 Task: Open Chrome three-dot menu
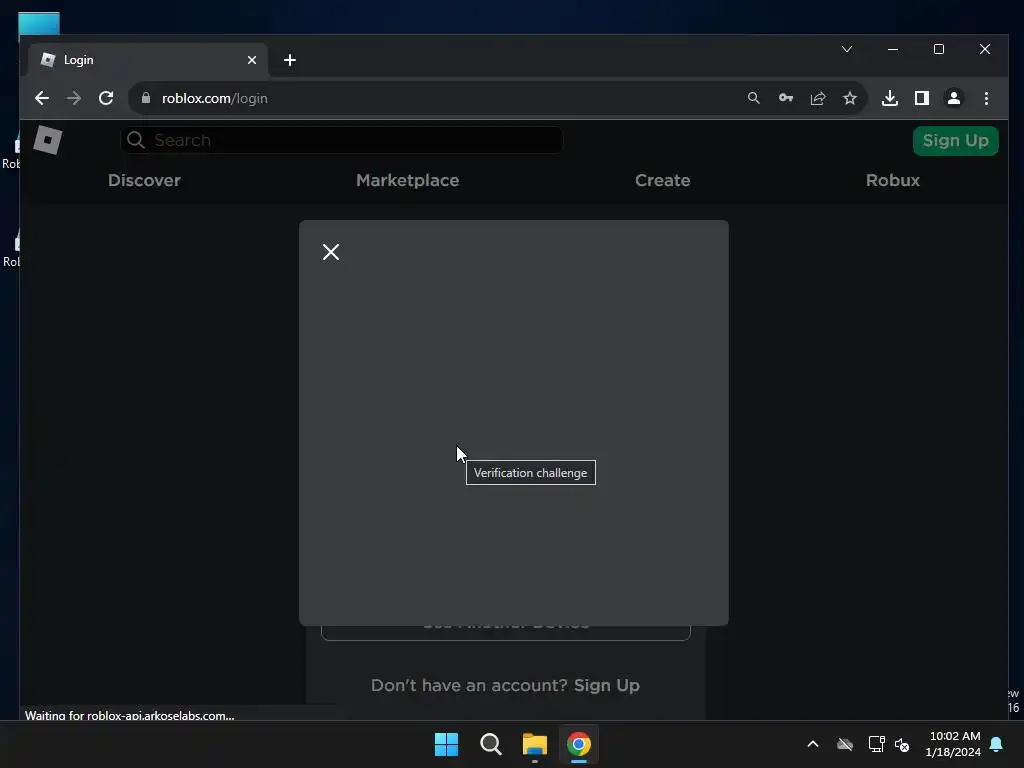986,98
